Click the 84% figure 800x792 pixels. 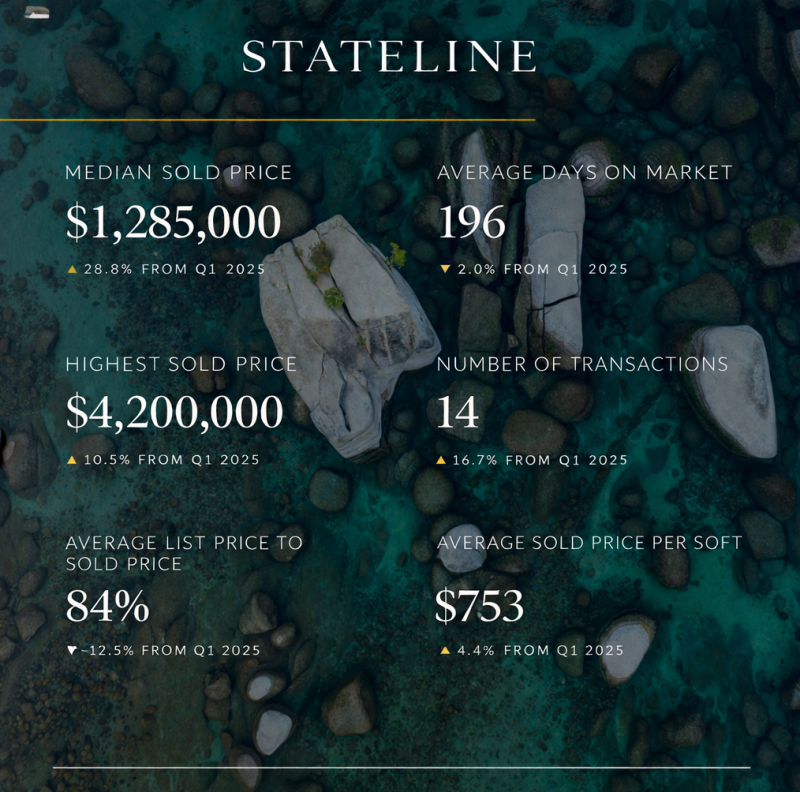click(107, 605)
